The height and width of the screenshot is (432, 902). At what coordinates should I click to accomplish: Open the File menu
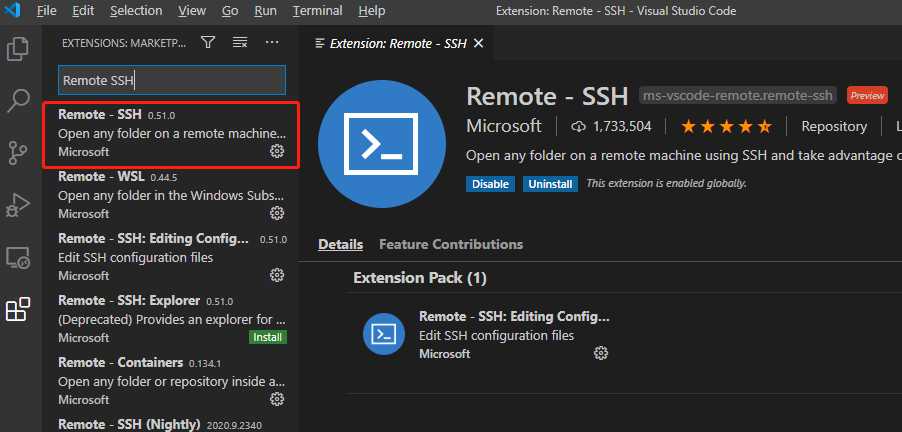46,10
